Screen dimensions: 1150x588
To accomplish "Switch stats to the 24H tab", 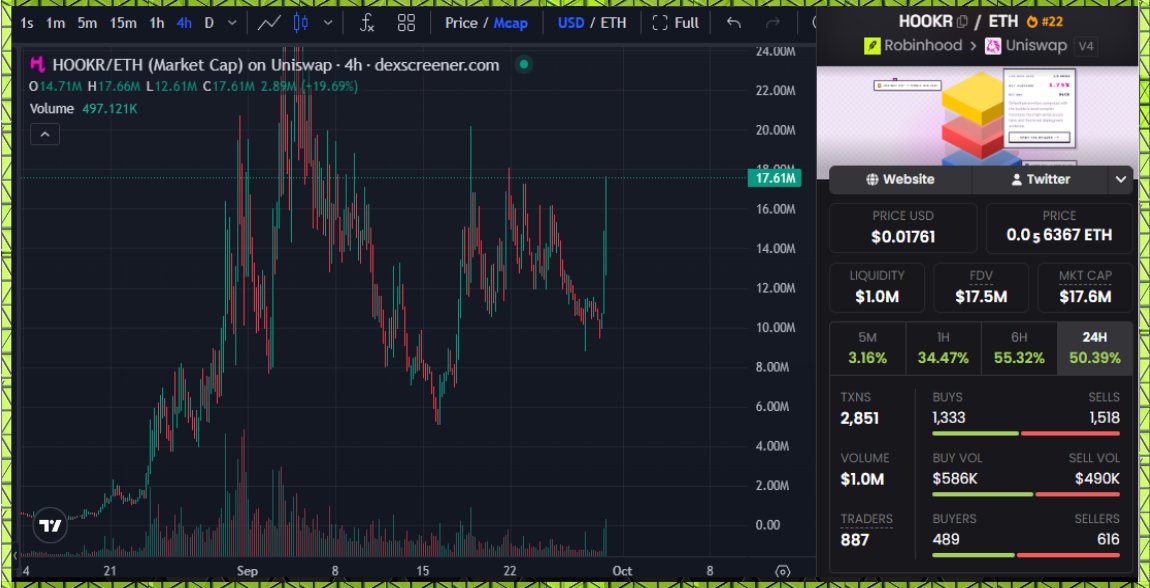I will pyautogui.click(x=1094, y=348).
